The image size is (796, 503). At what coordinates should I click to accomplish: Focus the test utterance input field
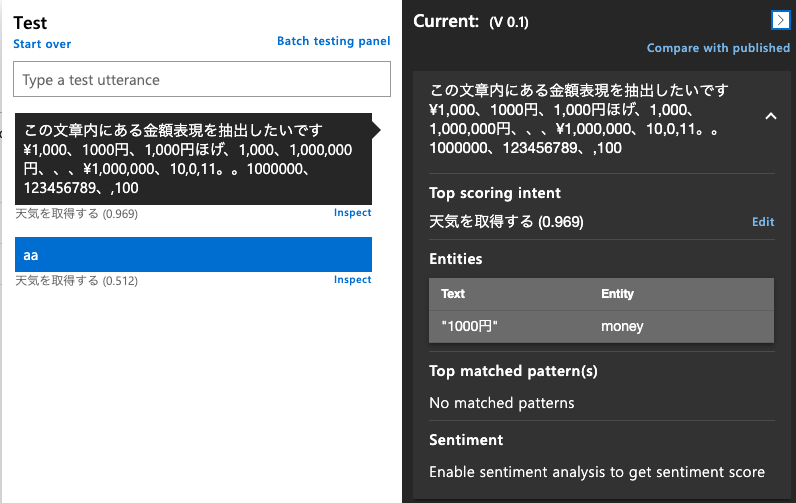pyautogui.click(x=202, y=79)
